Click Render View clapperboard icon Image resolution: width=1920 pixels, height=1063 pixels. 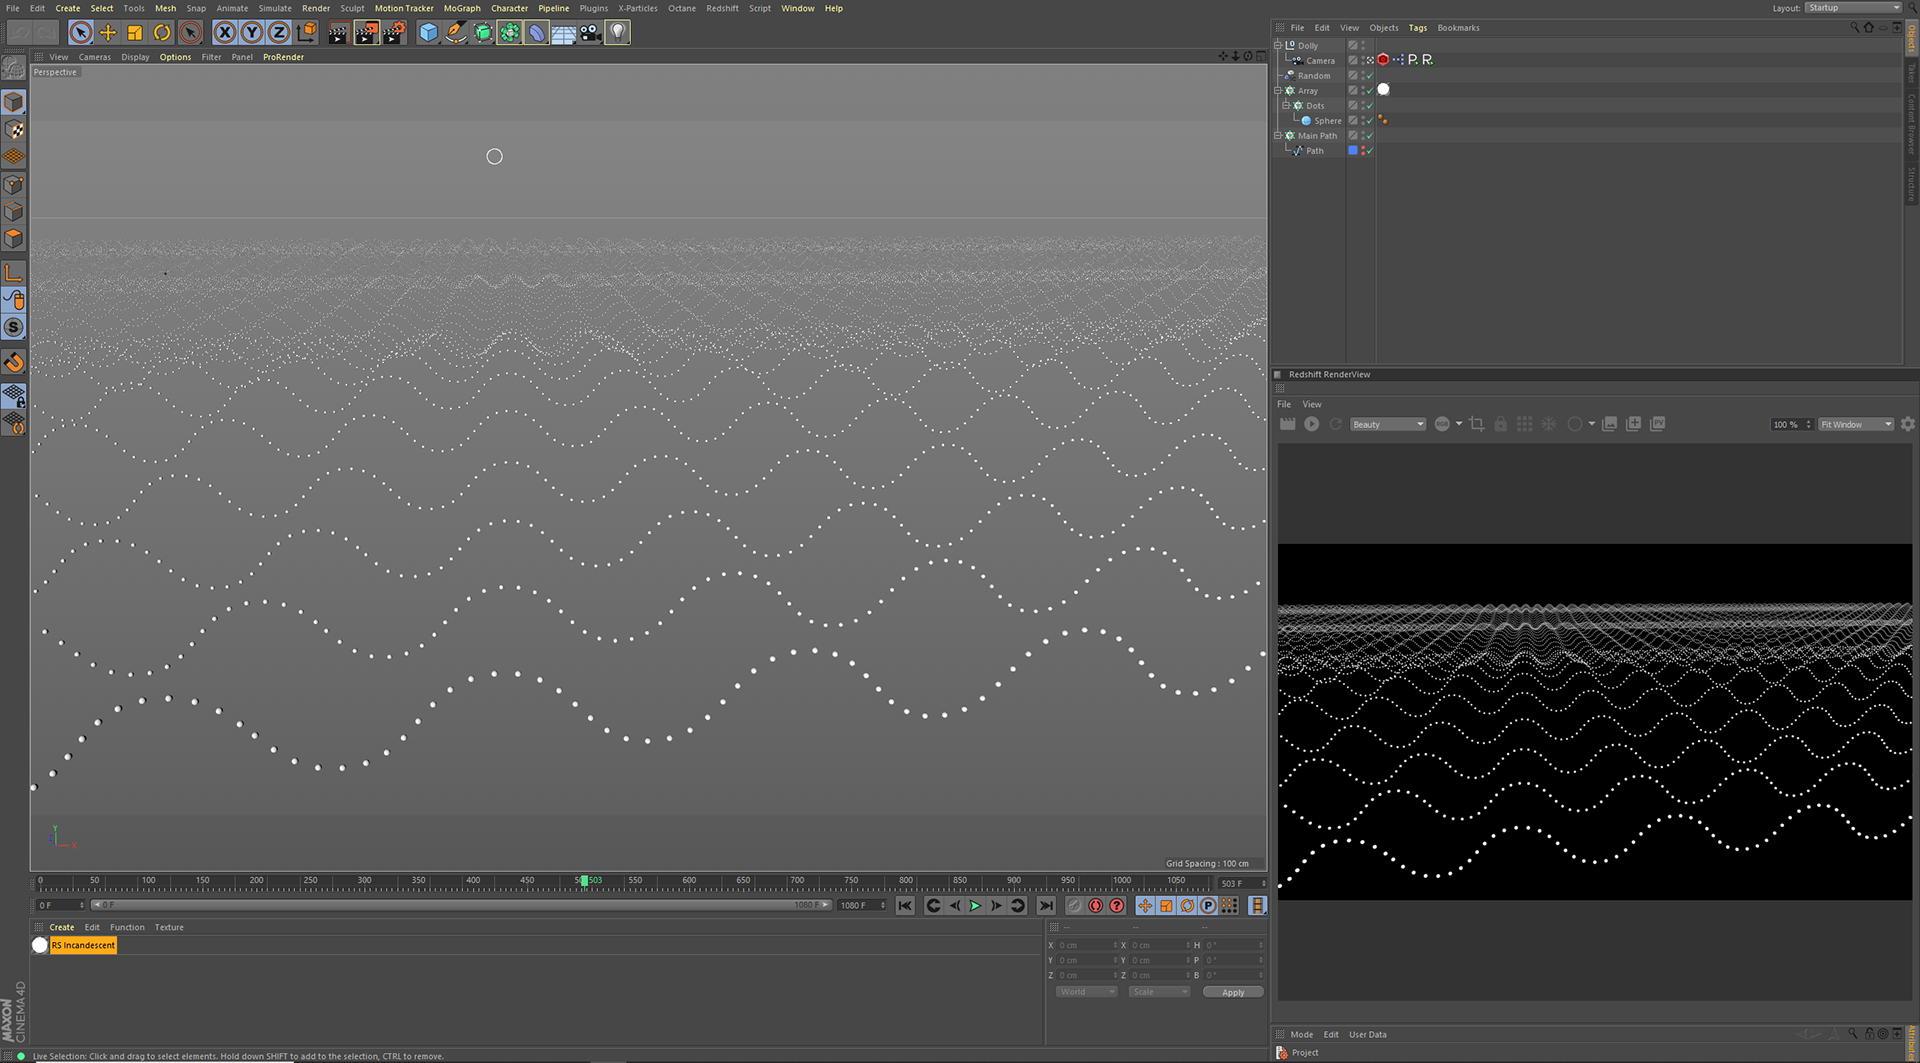click(x=338, y=33)
